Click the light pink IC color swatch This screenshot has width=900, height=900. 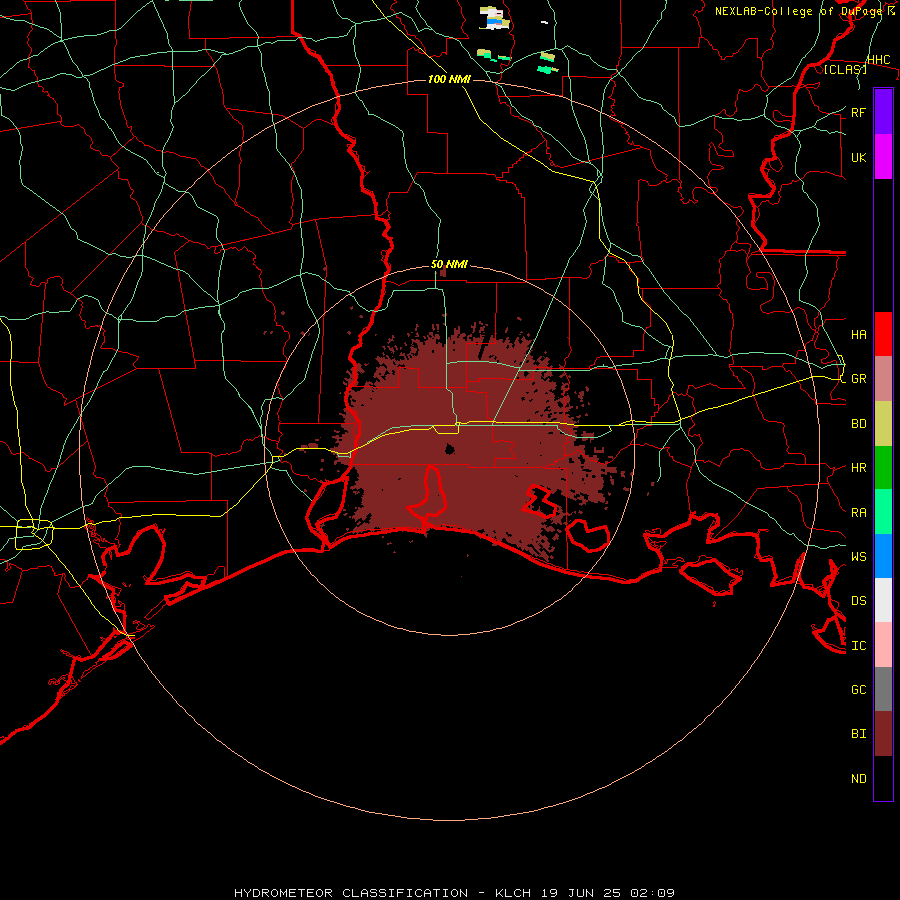883,645
